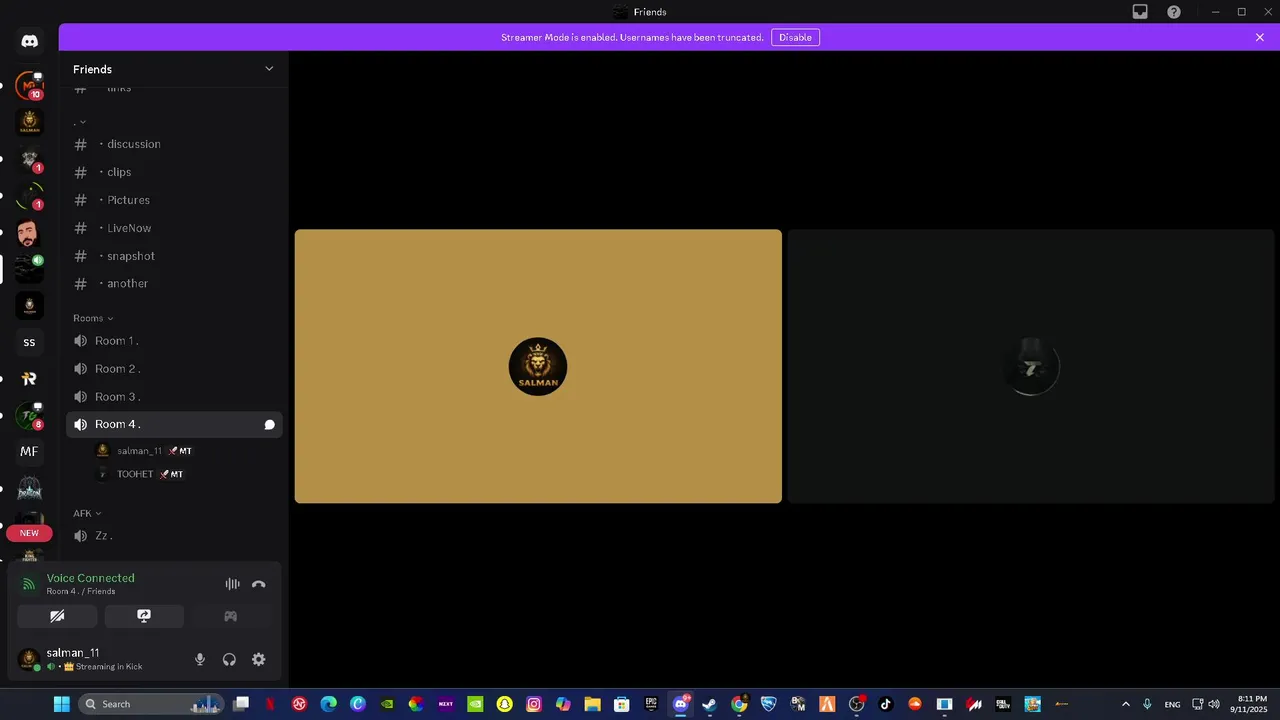Disable Streamer Mode from the banner
The width and height of the screenshot is (1280, 720).
pyautogui.click(x=795, y=37)
